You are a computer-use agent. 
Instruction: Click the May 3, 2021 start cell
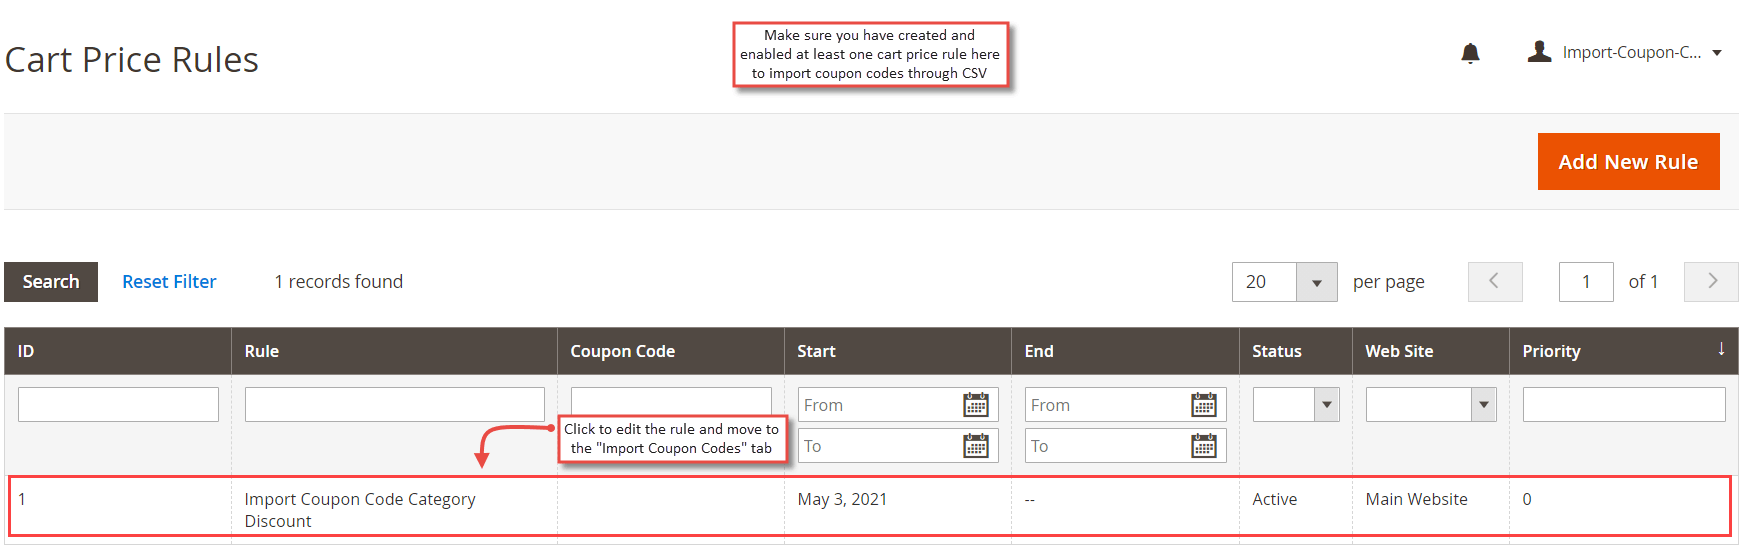pos(842,499)
